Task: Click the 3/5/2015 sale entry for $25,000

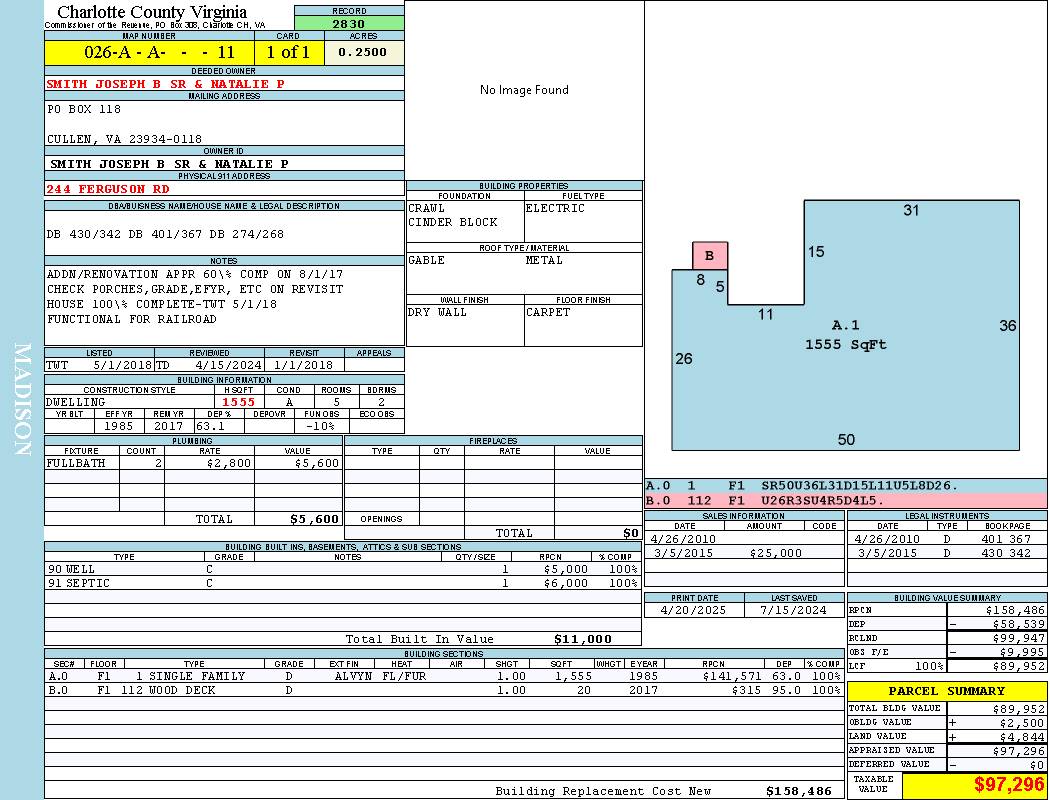Action: 742,553
